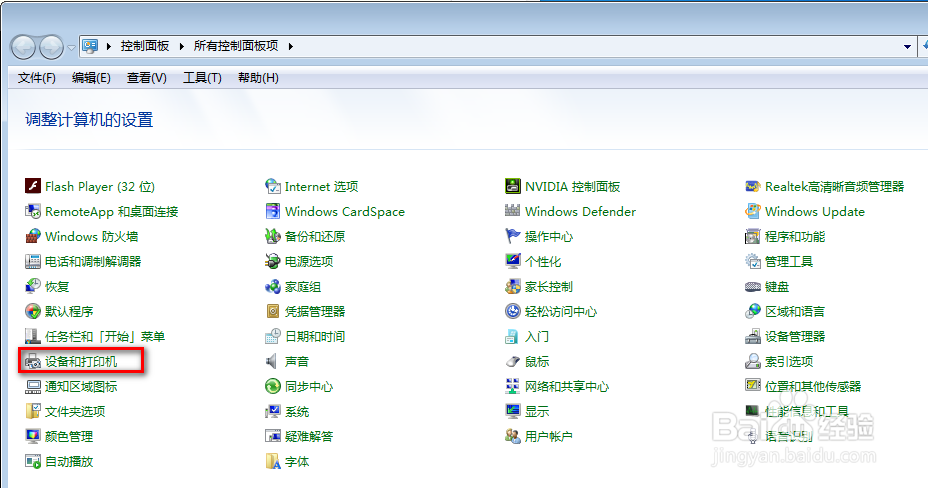
Task: Expand the arrow after 所有控制面板项 breadcrumb
Action: 291,46
